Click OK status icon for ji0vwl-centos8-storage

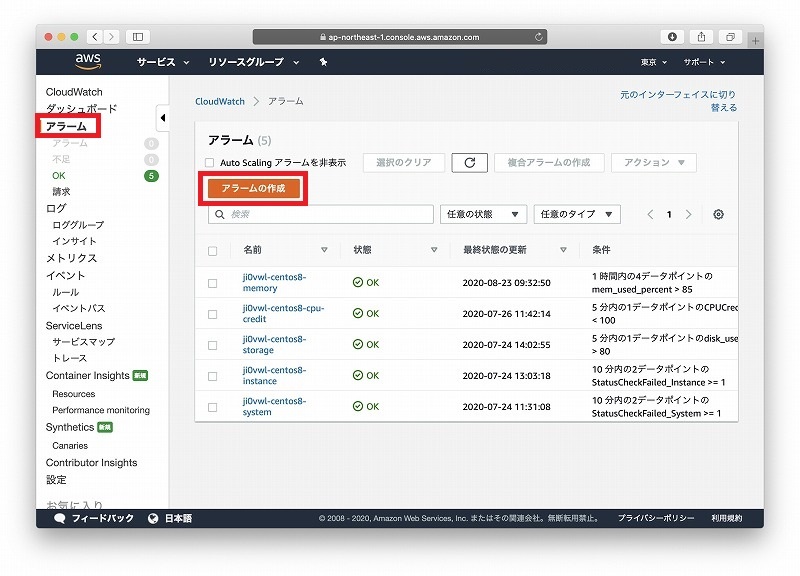358,344
